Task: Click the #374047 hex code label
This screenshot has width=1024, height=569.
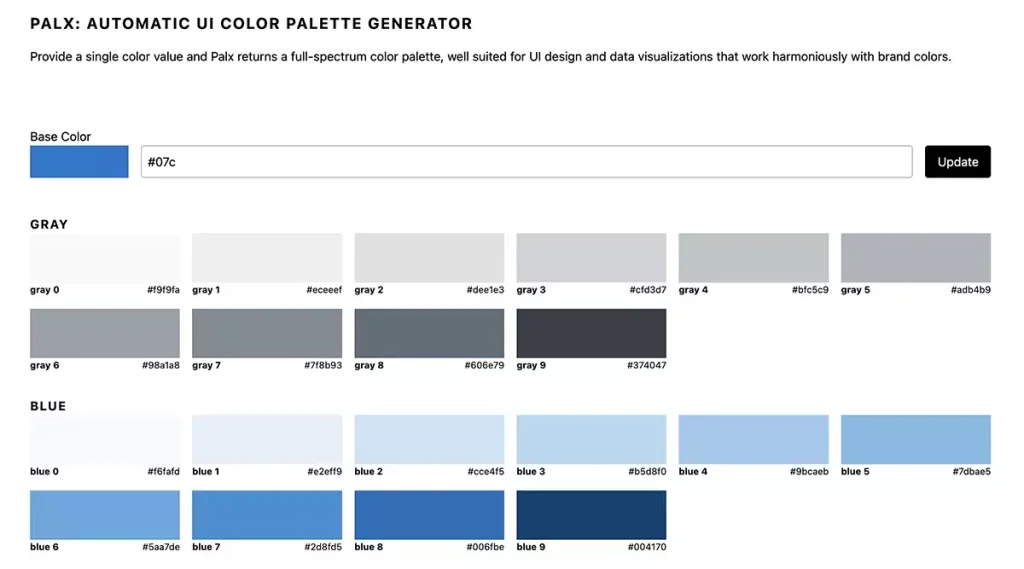Action: (647, 366)
